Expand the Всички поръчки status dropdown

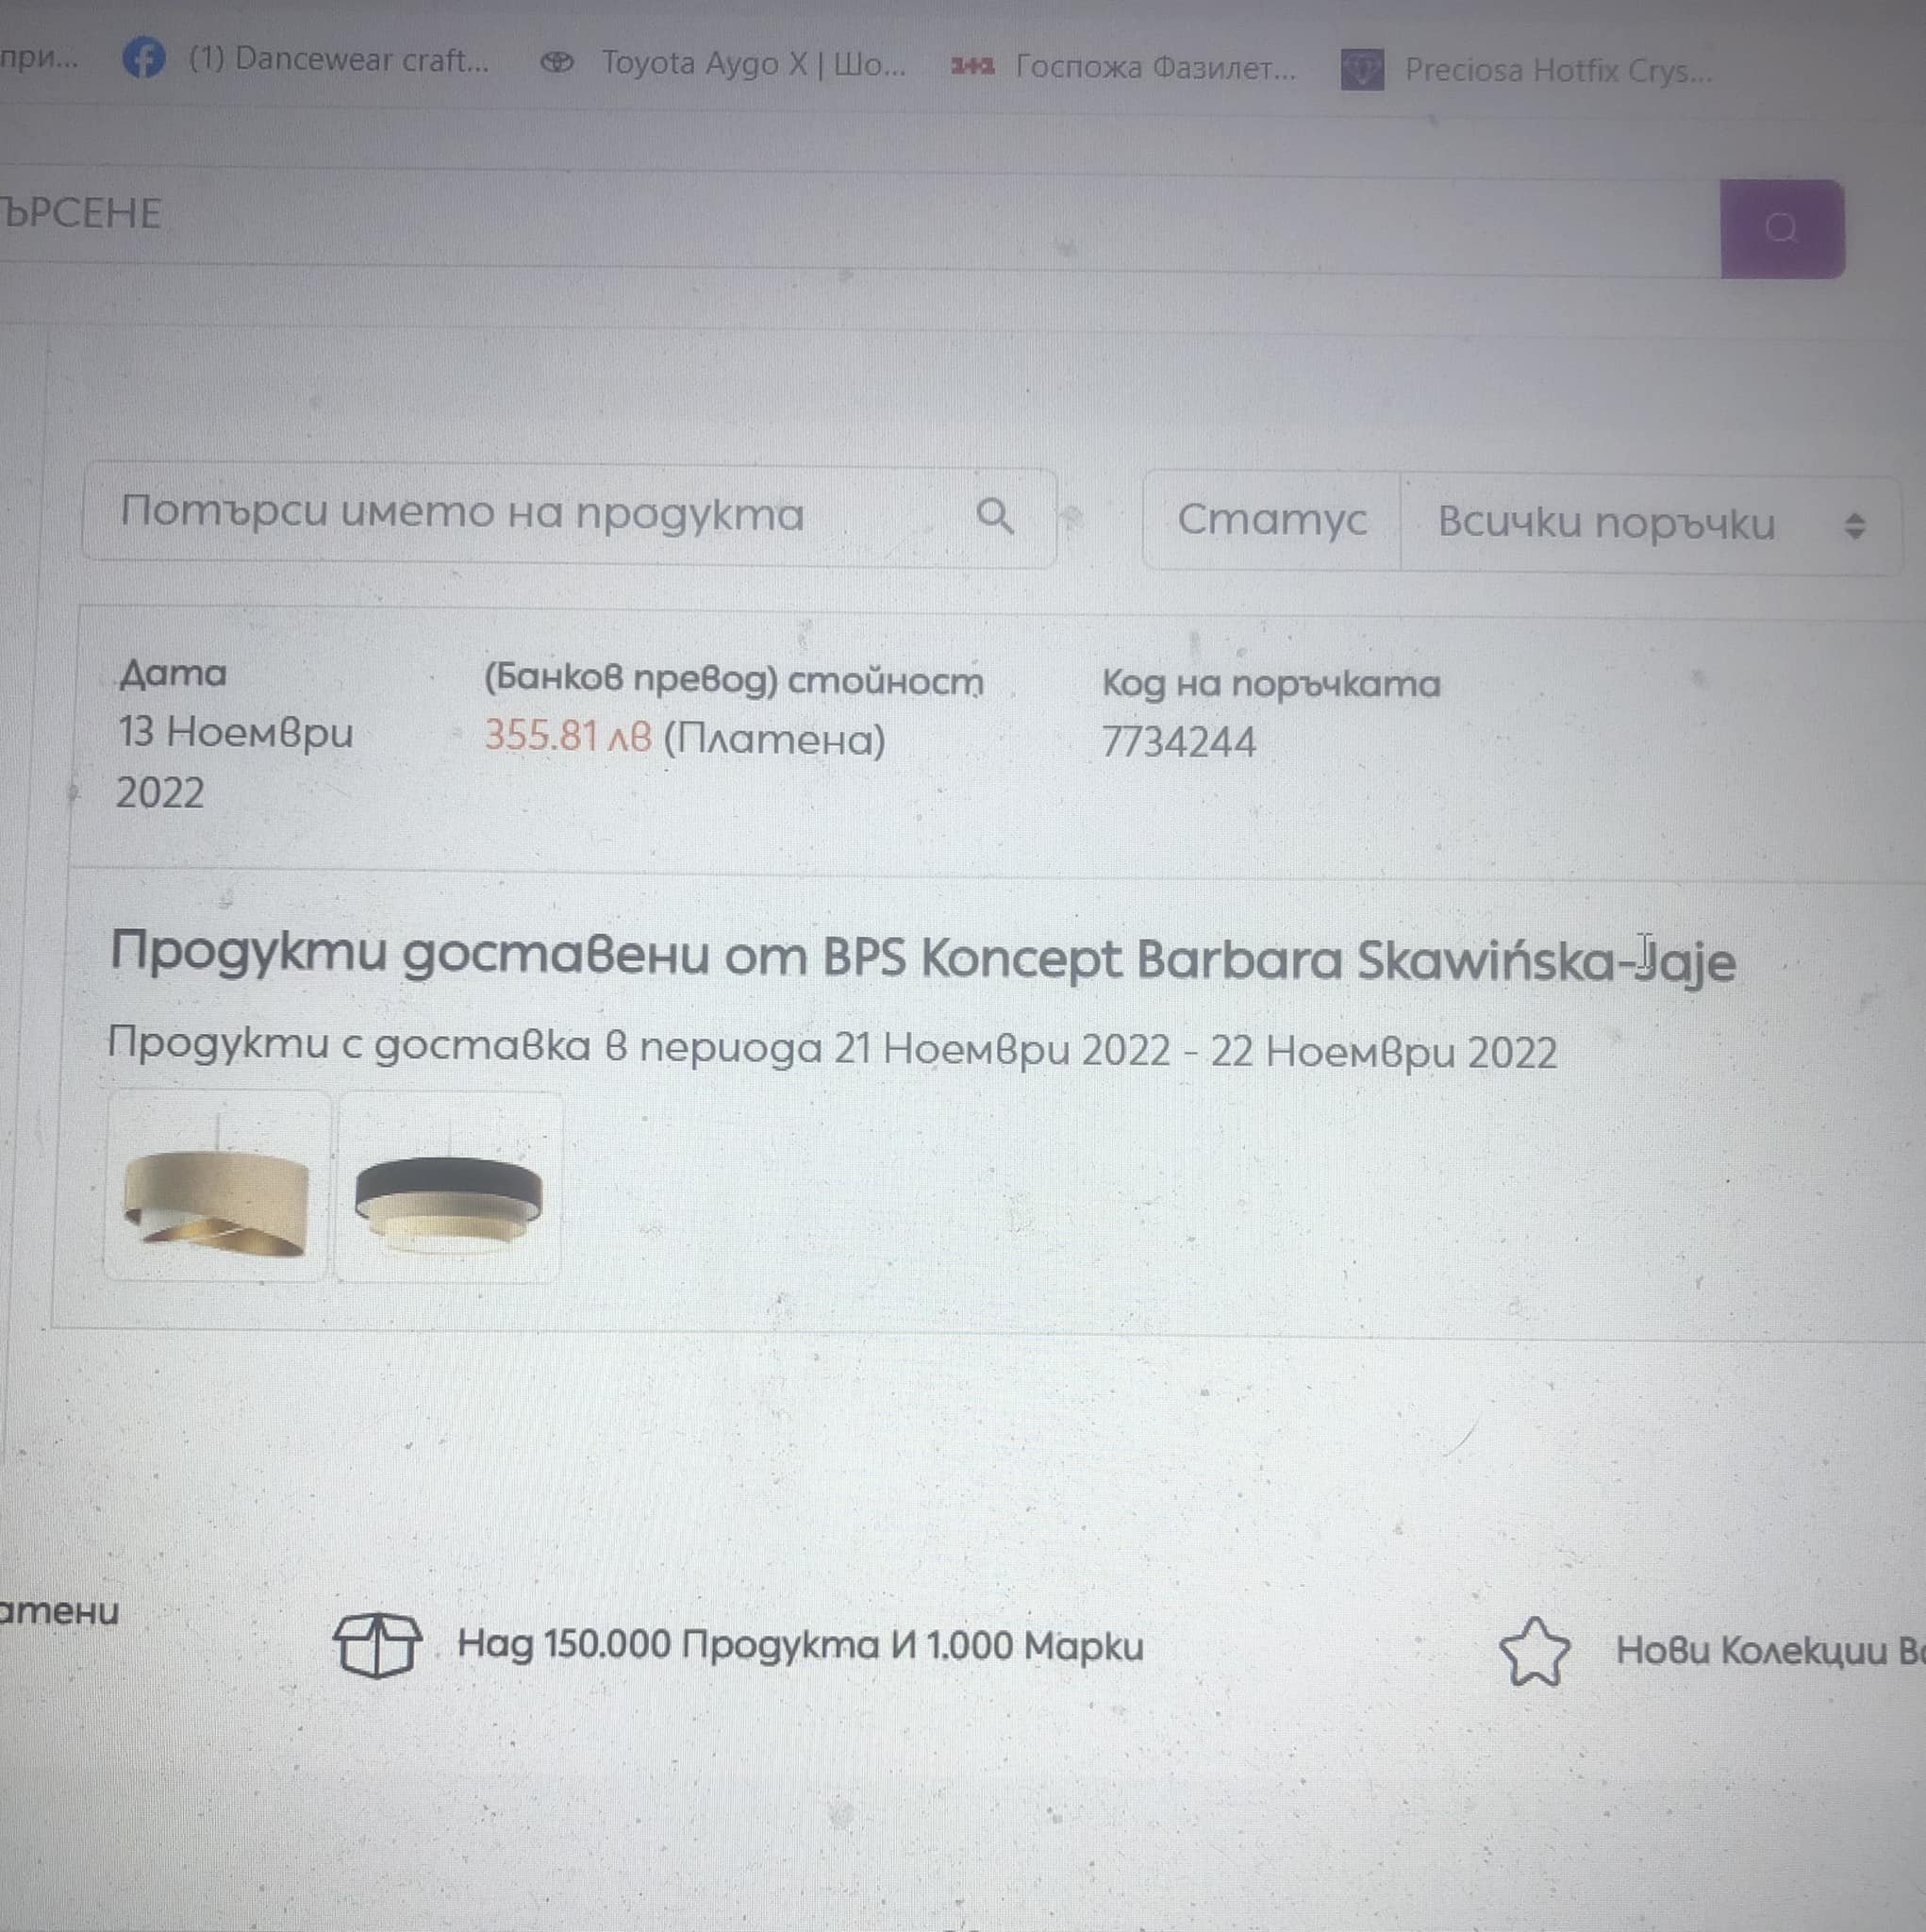(1650, 524)
